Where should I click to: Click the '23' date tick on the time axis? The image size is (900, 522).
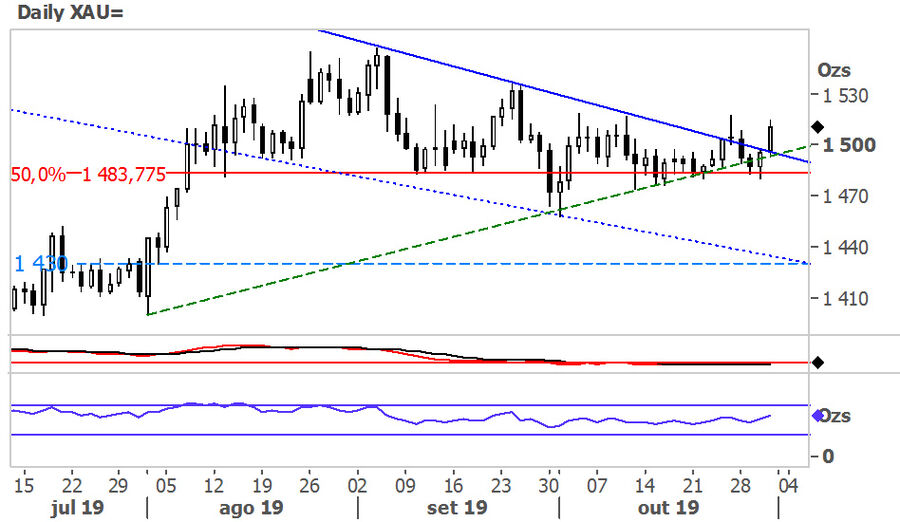(x=501, y=486)
